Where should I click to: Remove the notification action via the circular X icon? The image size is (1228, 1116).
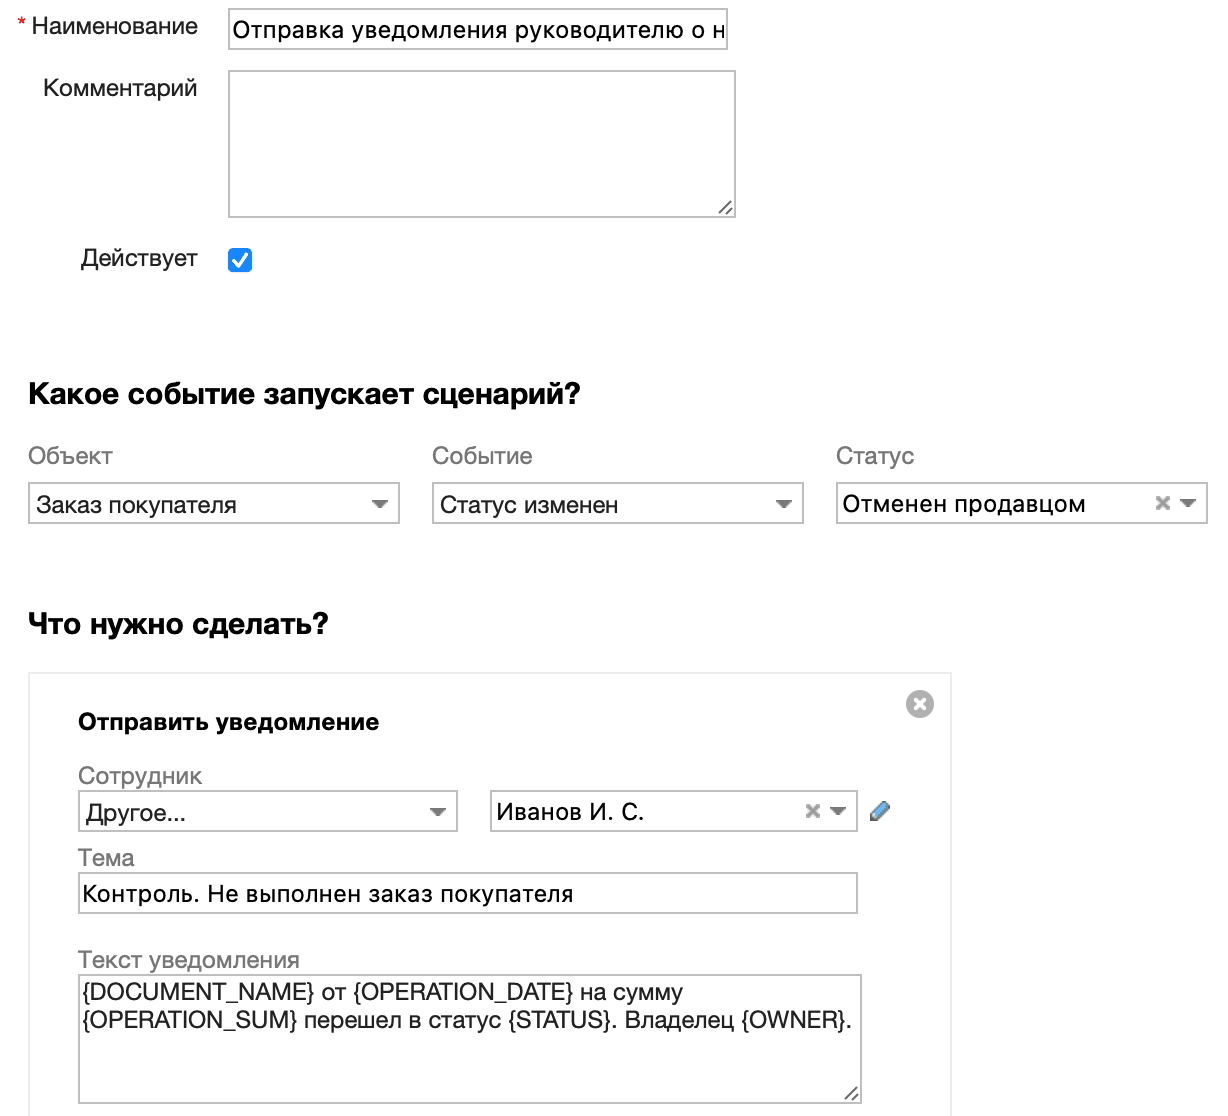919,704
